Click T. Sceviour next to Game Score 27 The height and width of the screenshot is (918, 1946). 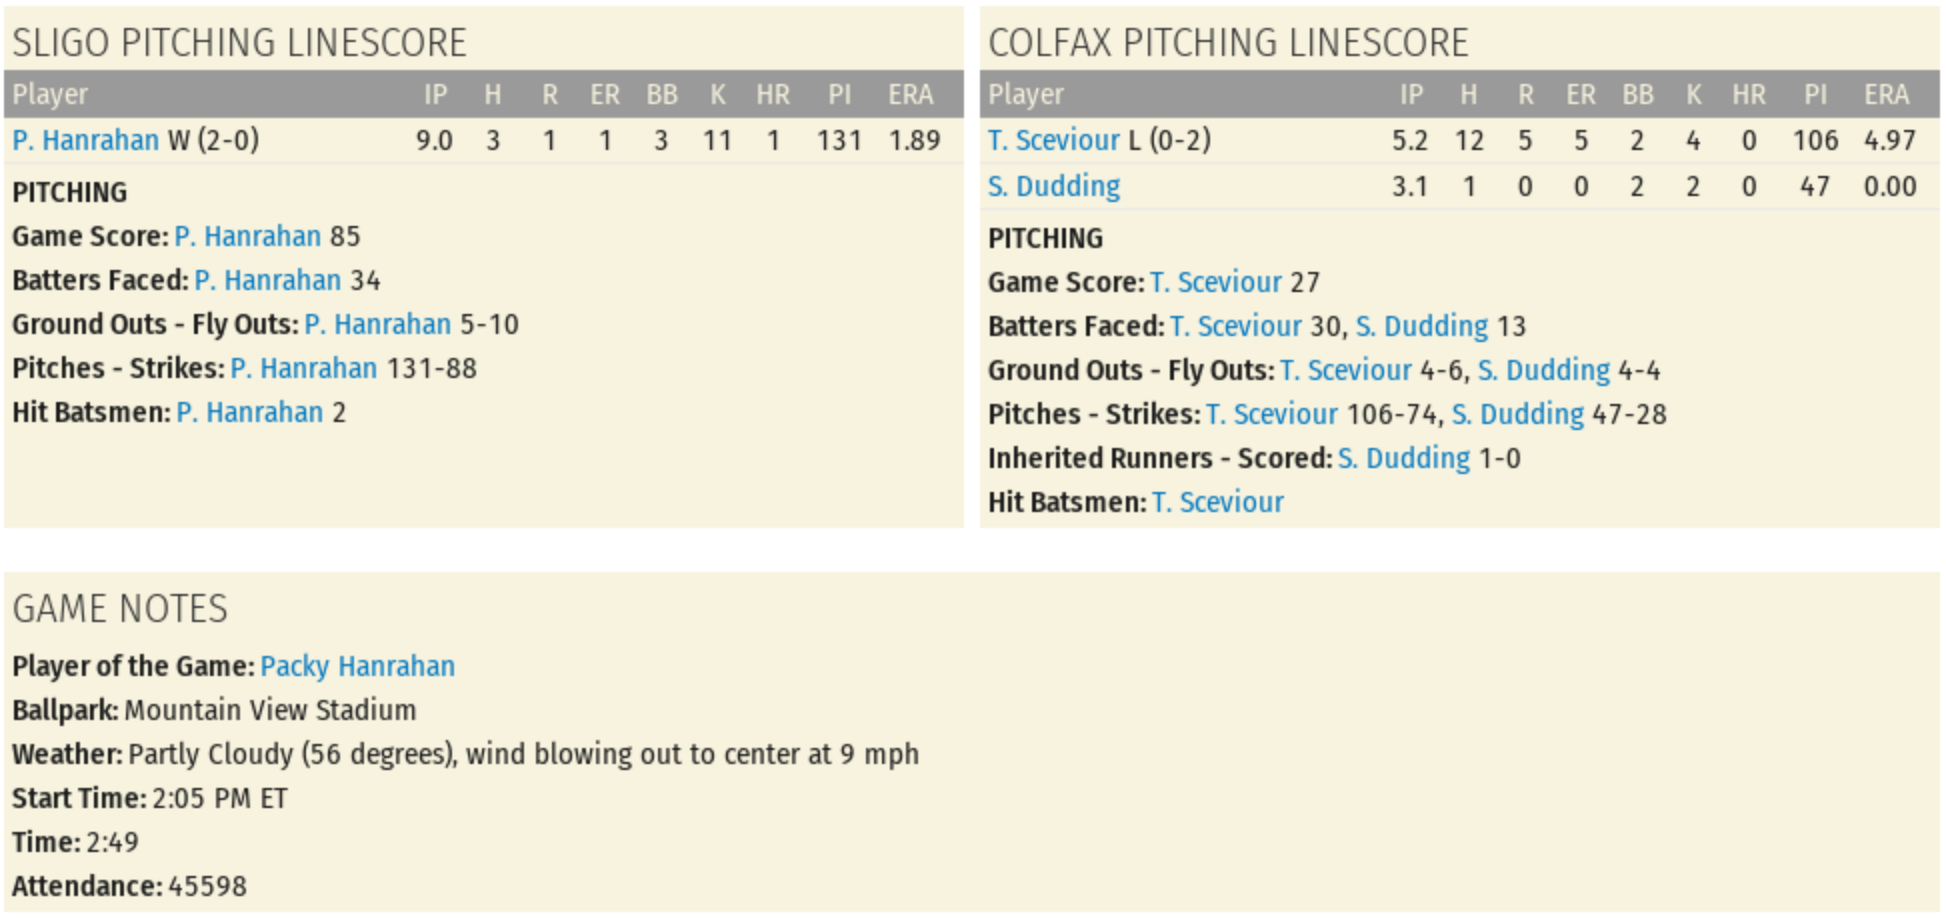click(1215, 282)
